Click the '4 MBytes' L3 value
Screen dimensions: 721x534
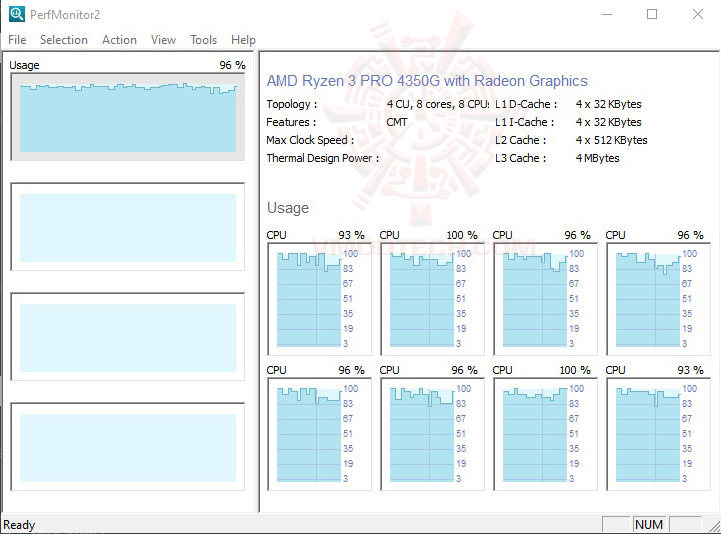[x=597, y=158]
